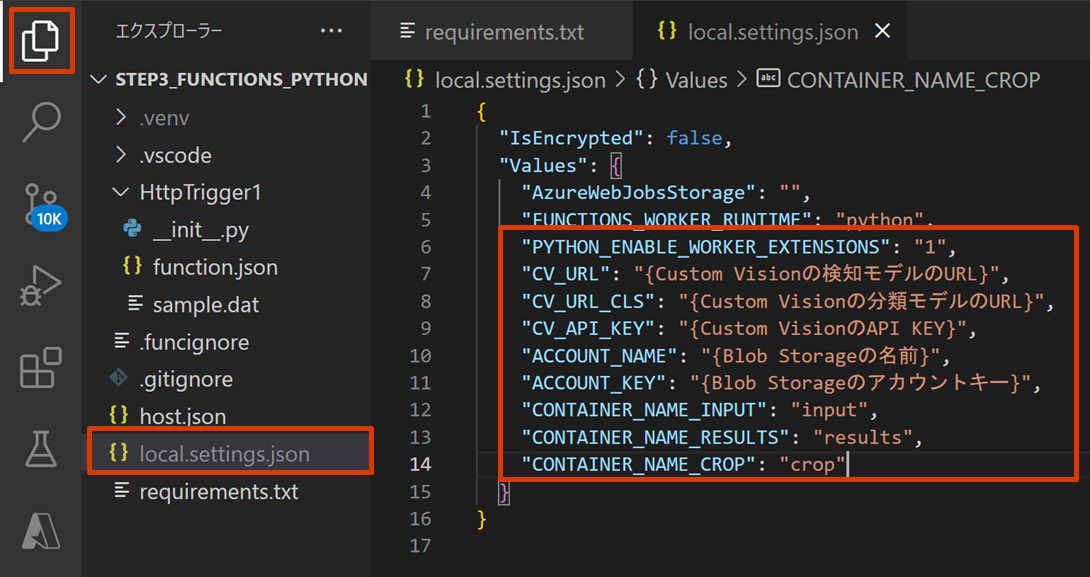Click JSON icon on local.settings.json tab
This screenshot has width=1090, height=577.
[x=667, y=31]
